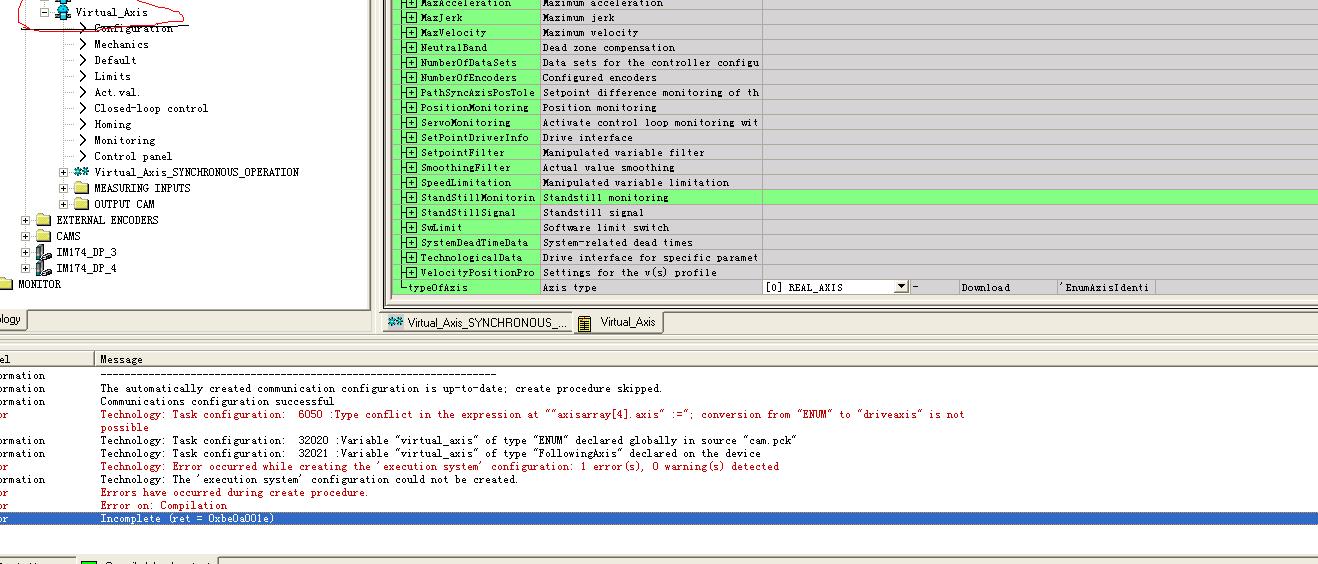The image size is (1318, 564).
Task: Expand the SetpointFilter parameter row
Action: click(x=411, y=152)
